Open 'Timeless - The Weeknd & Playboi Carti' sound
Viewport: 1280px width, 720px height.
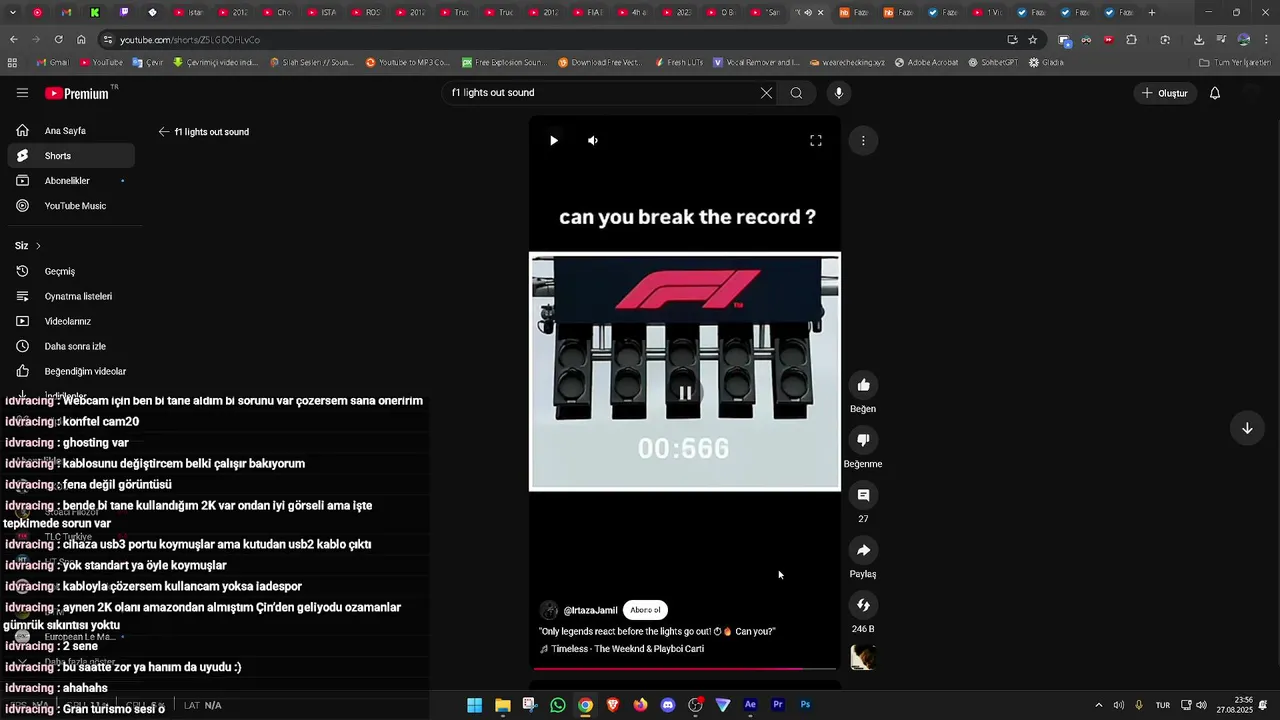627,649
